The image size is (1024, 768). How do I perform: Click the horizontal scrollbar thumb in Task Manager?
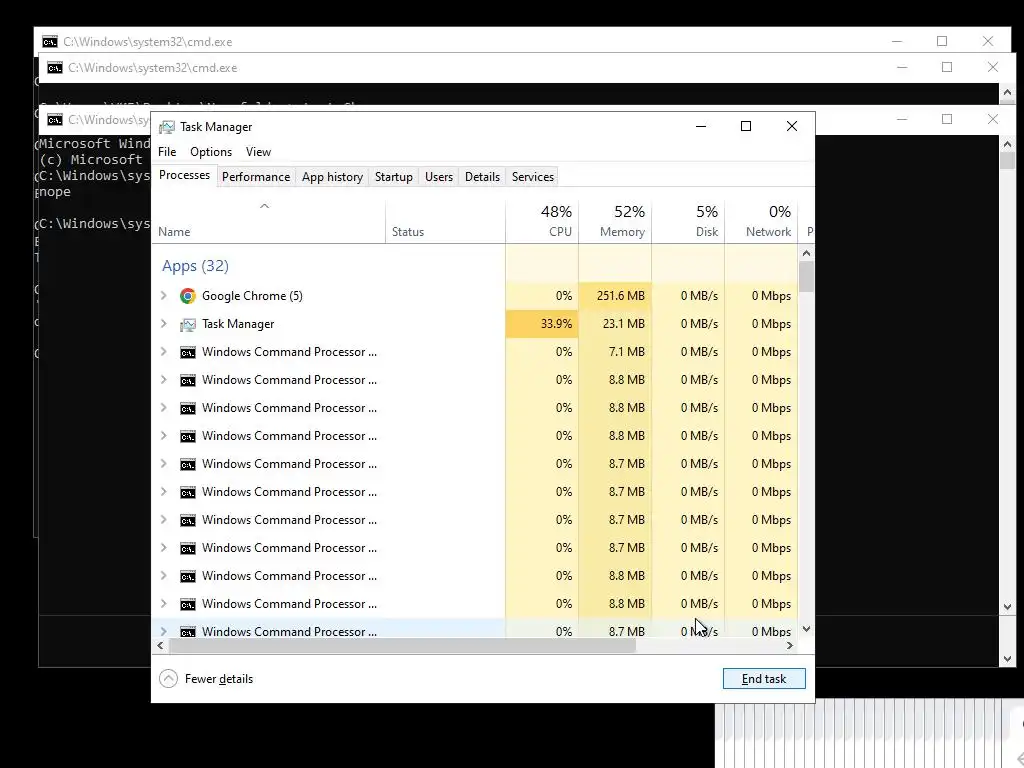coord(402,645)
